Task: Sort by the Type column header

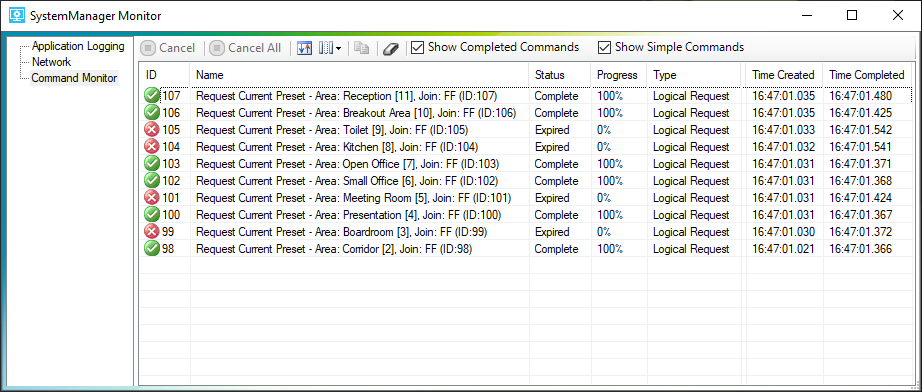Action: click(x=694, y=75)
